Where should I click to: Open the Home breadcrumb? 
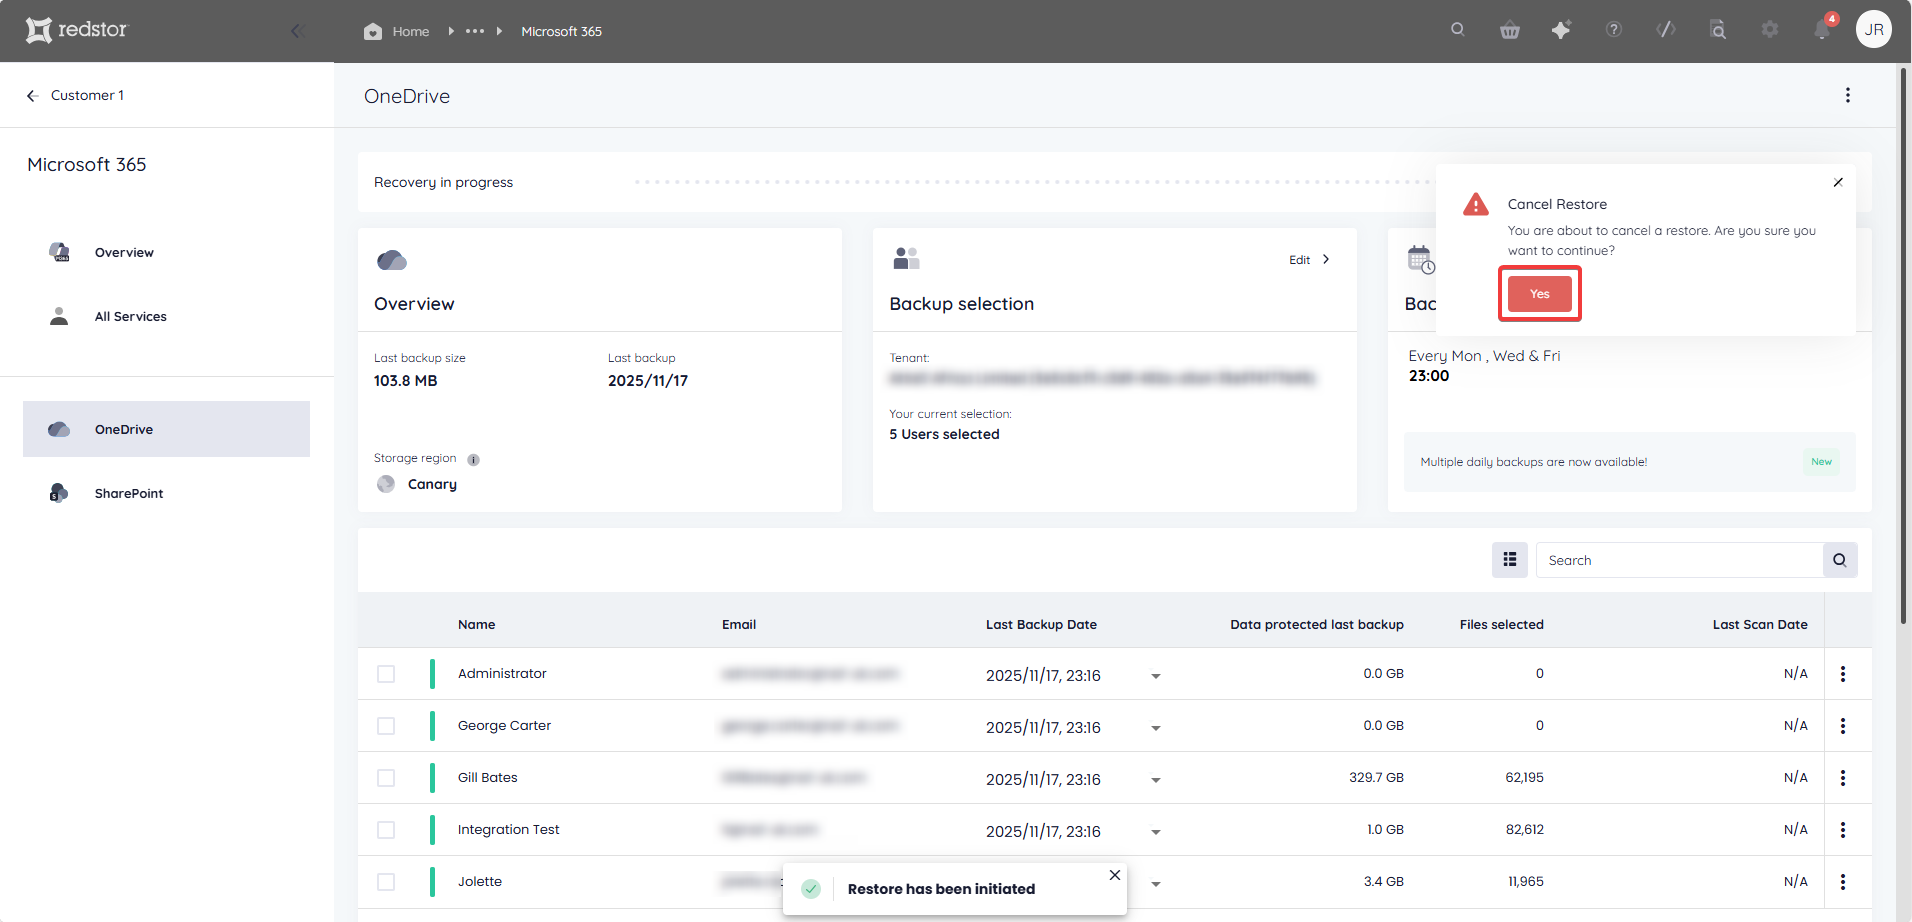[x=397, y=31]
